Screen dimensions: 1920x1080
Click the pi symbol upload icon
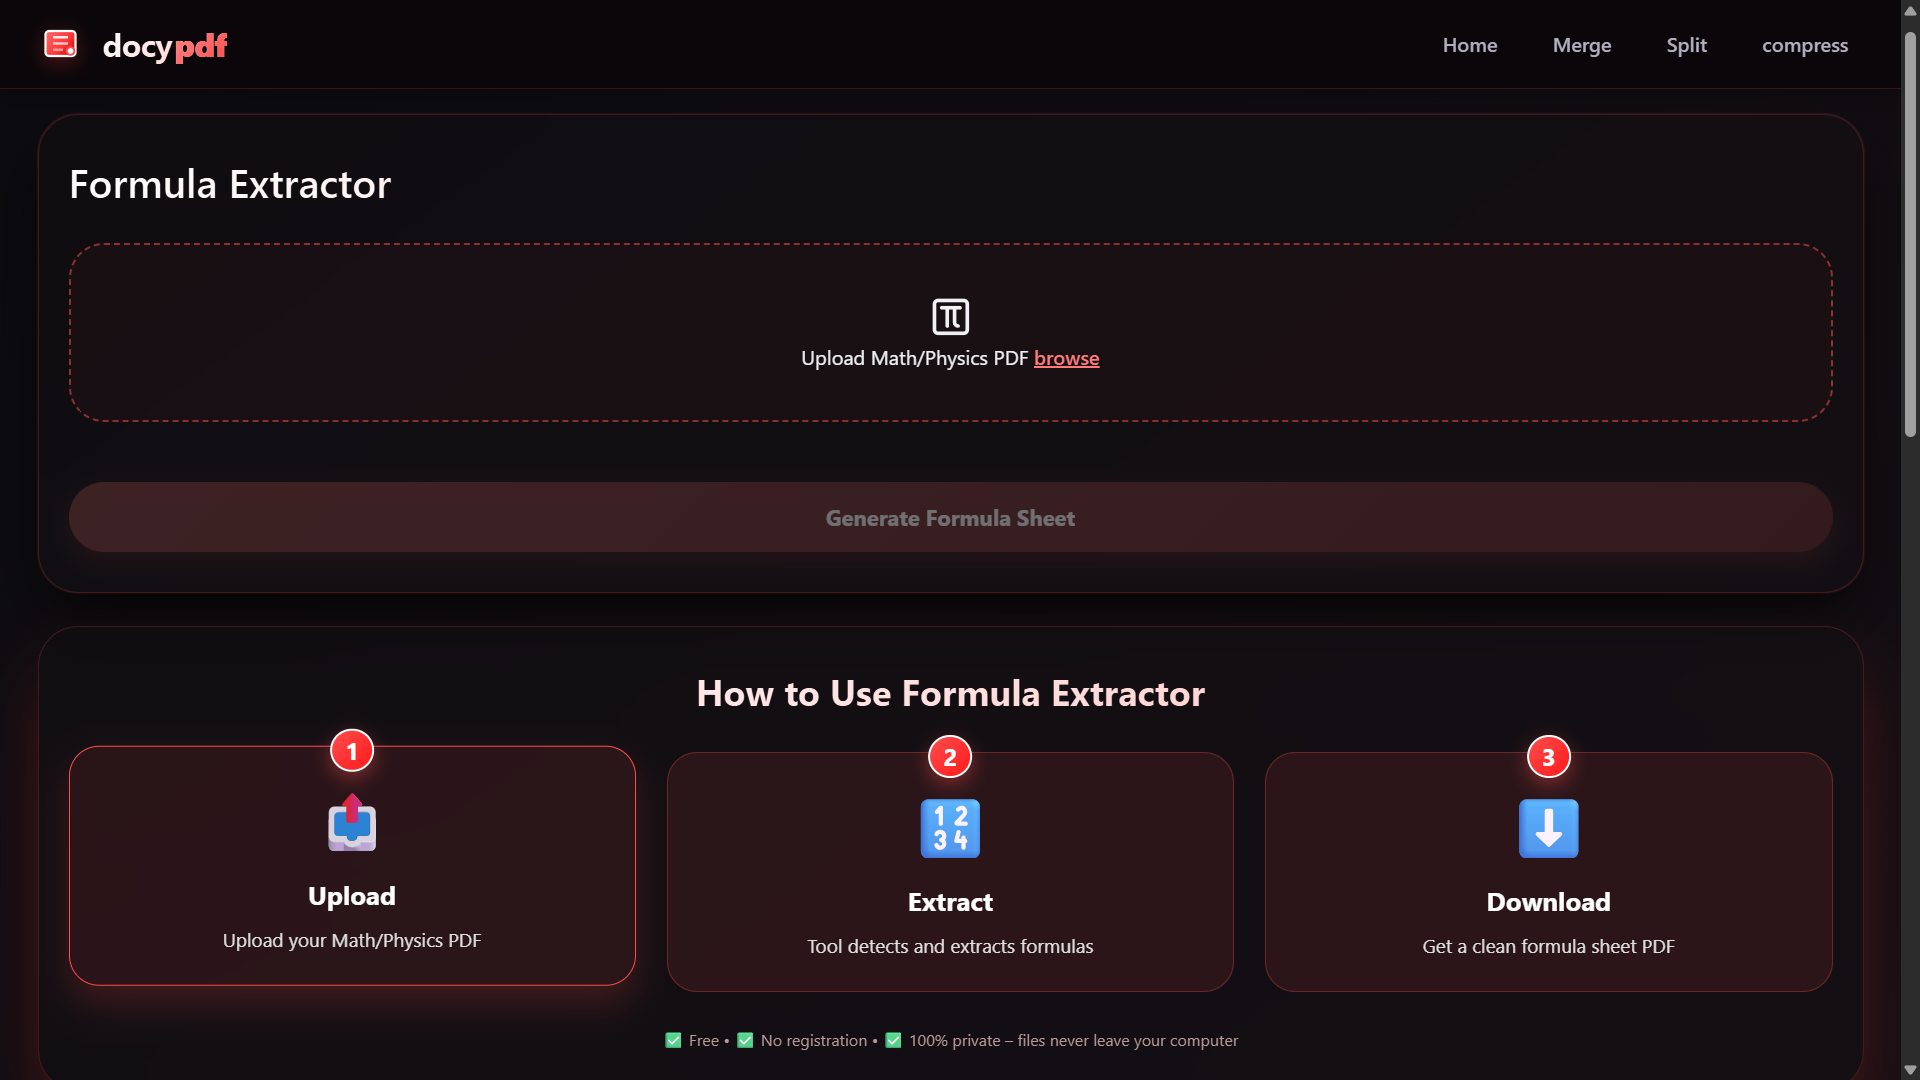click(x=950, y=316)
